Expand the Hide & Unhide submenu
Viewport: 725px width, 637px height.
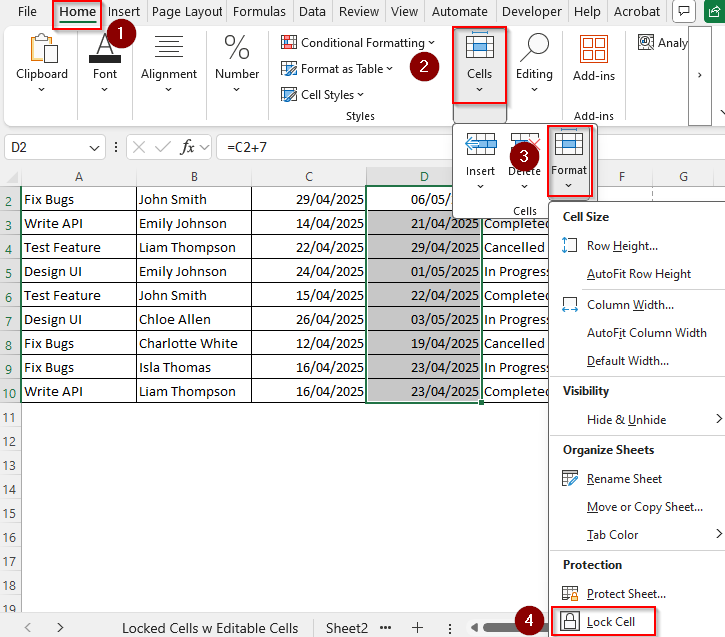coord(719,419)
